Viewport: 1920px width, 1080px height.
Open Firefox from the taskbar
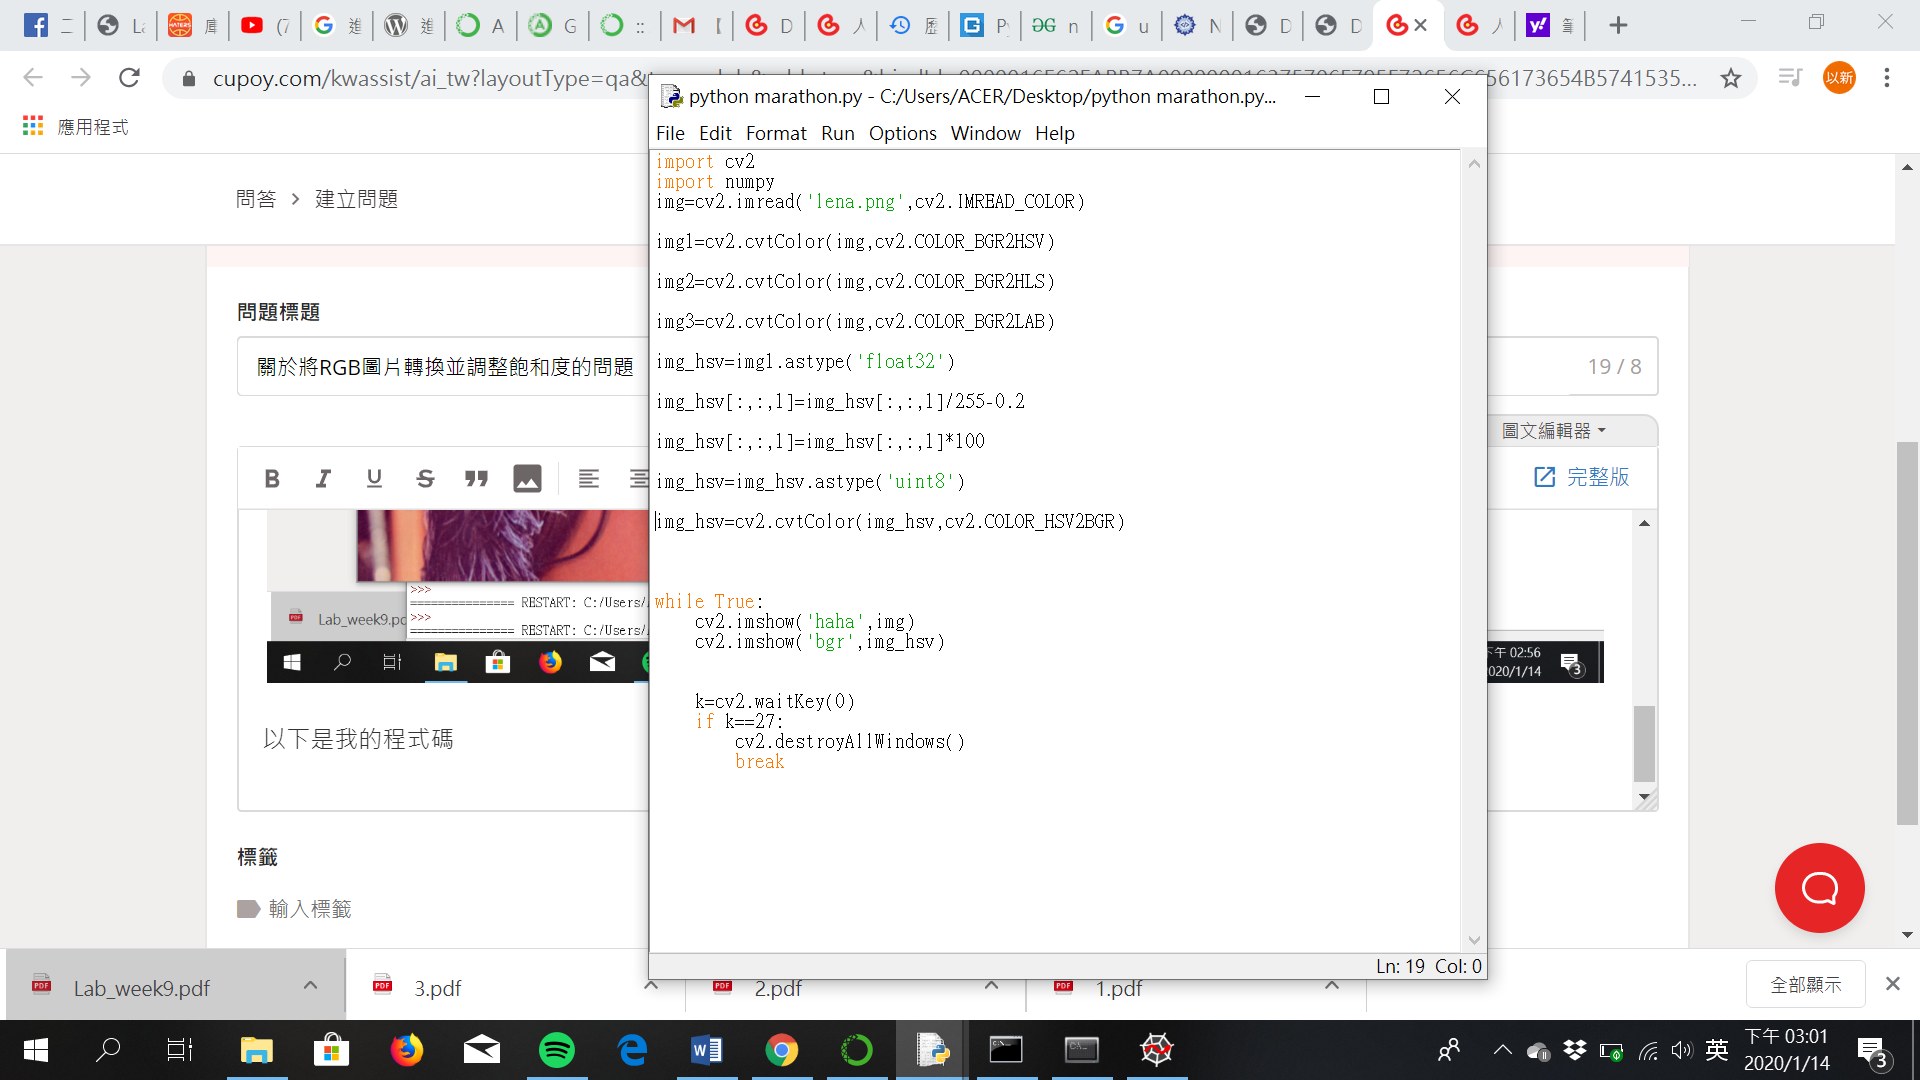click(407, 1050)
